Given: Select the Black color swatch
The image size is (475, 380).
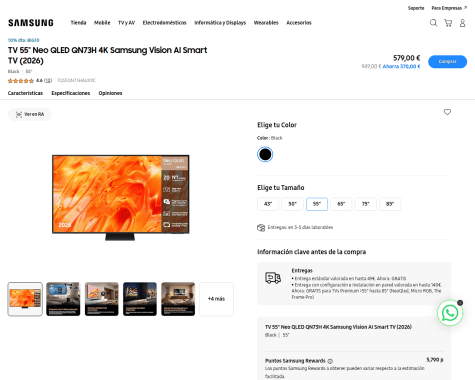Looking at the screenshot, I should [x=265, y=154].
